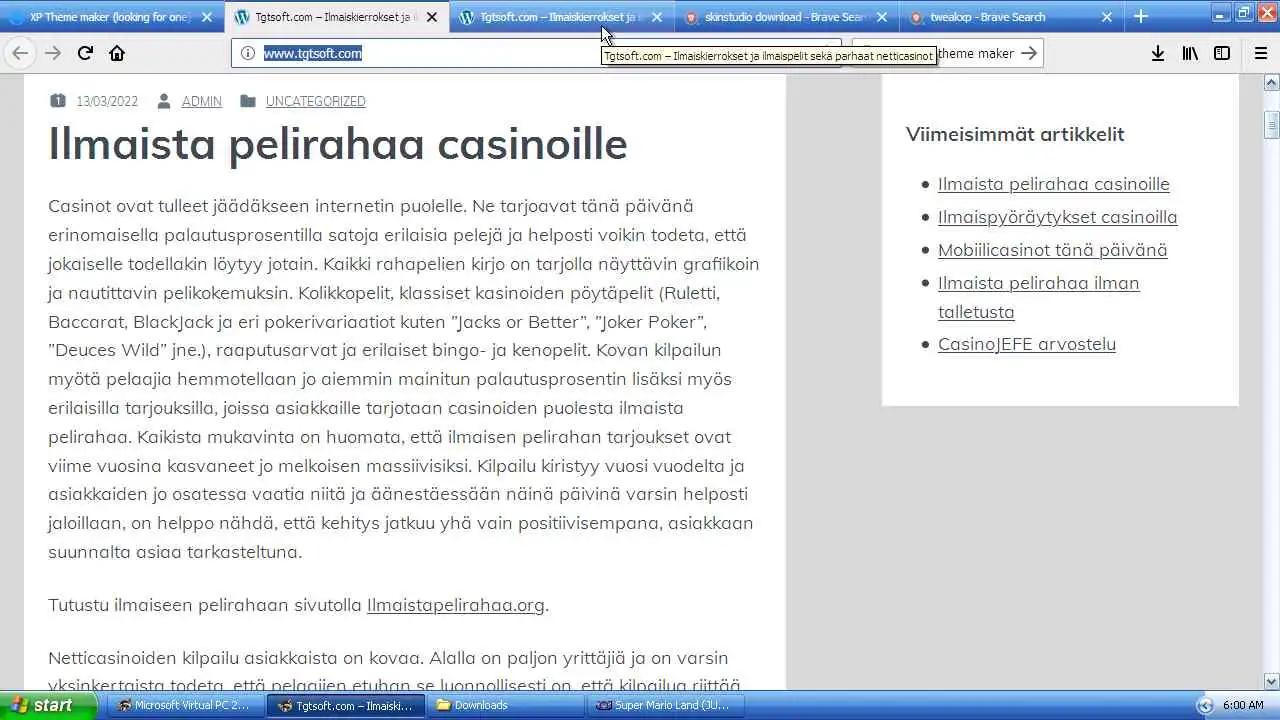Open a new tab with the plus button
This screenshot has width=1280, height=720.
point(1141,16)
